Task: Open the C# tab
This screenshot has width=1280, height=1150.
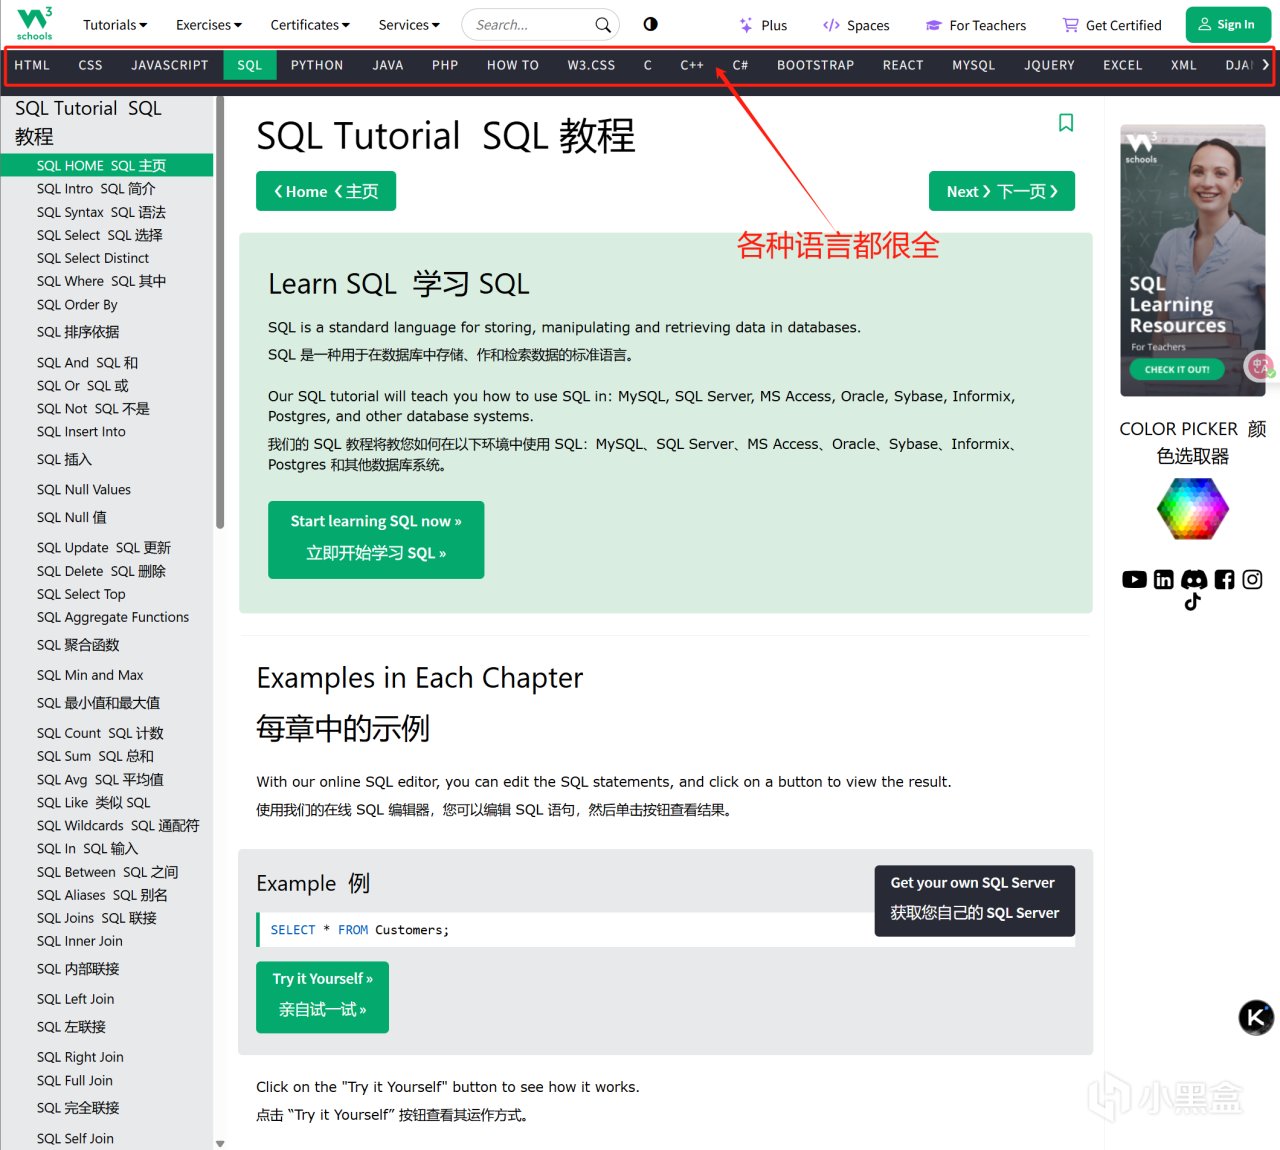Action: (740, 65)
